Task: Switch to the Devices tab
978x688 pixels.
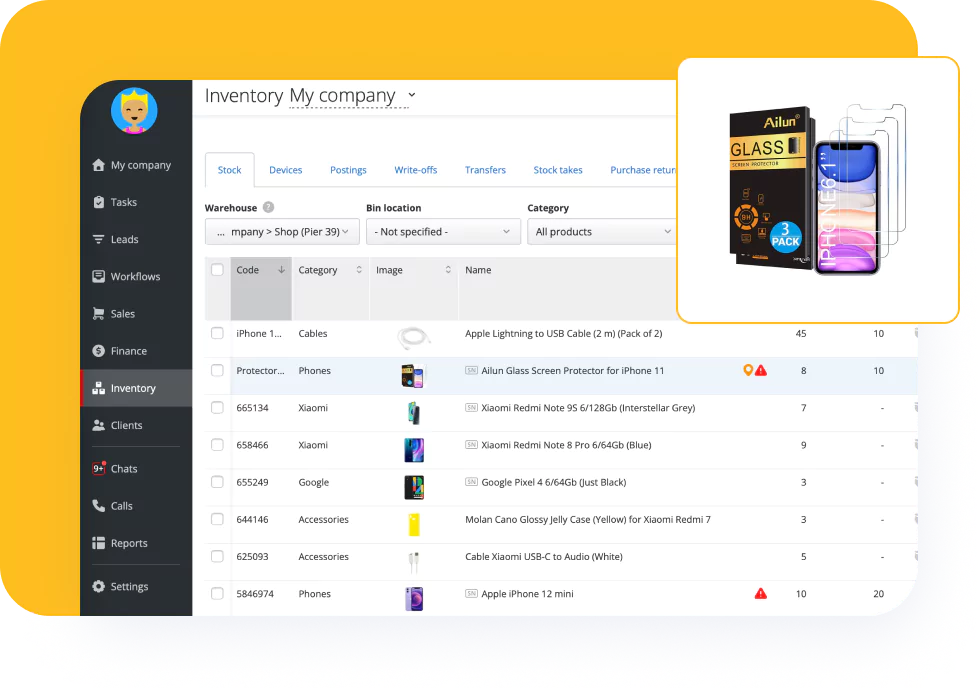Action: point(286,170)
